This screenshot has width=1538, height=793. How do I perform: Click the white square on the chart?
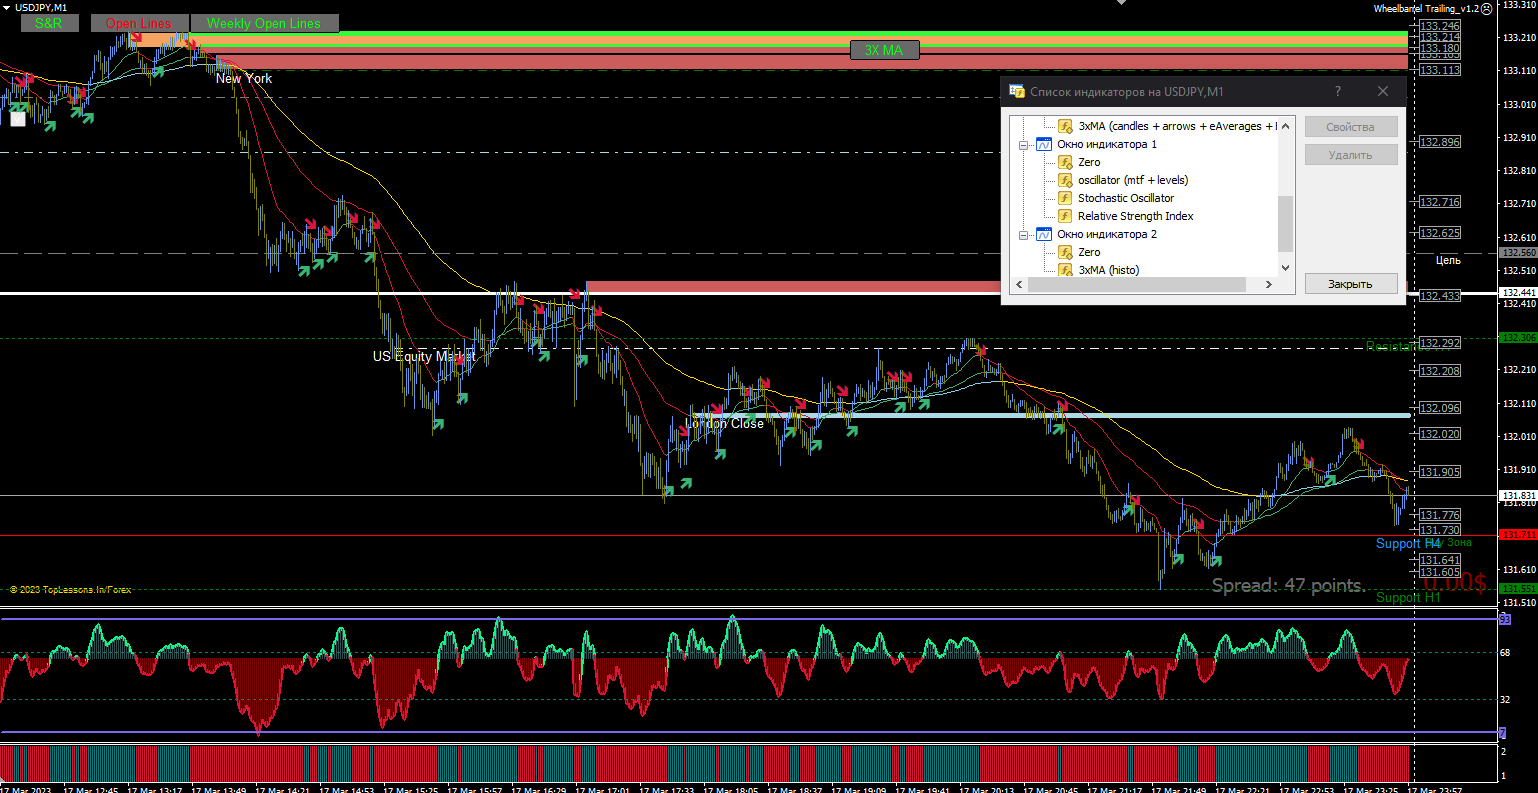pos(18,119)
